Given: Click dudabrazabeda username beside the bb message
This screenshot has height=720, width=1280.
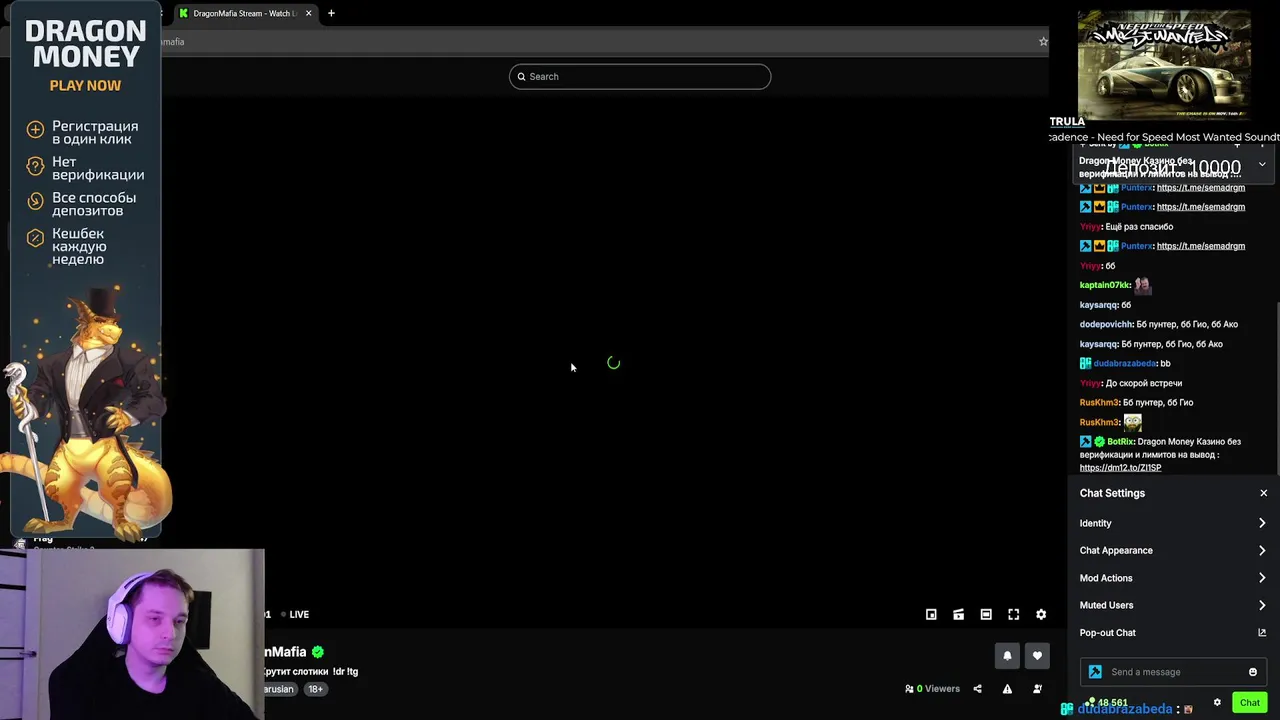Looking at the screenshot, I should (x=1125, y=364).
